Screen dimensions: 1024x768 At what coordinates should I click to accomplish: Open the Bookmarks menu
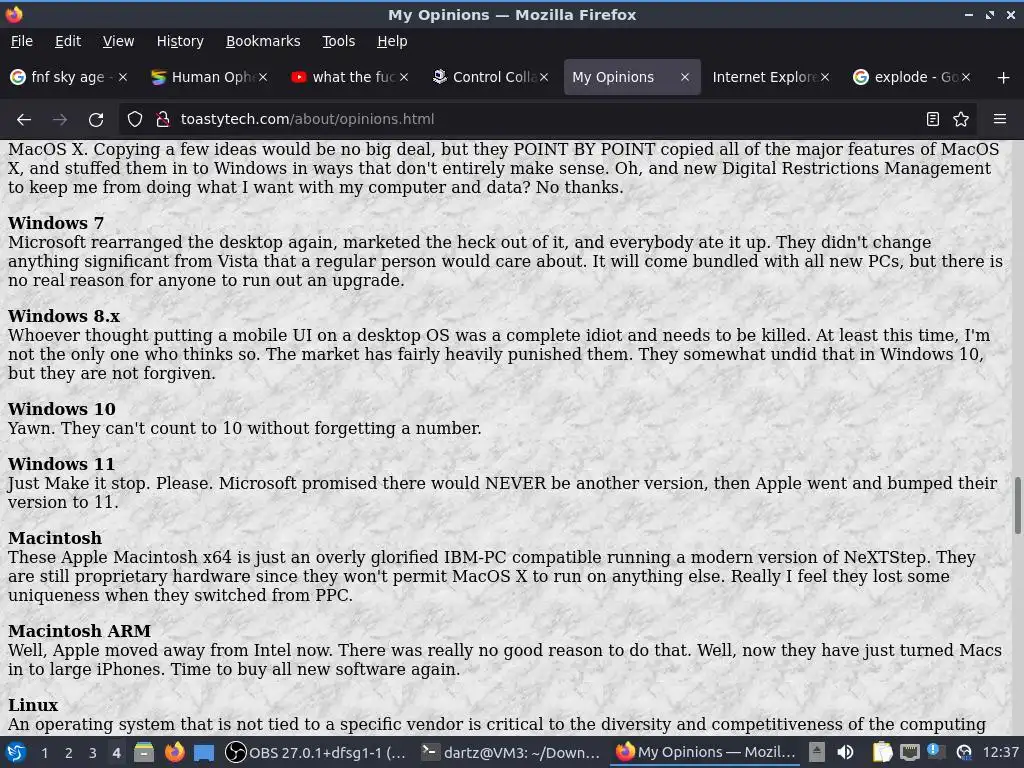(263, 41)
